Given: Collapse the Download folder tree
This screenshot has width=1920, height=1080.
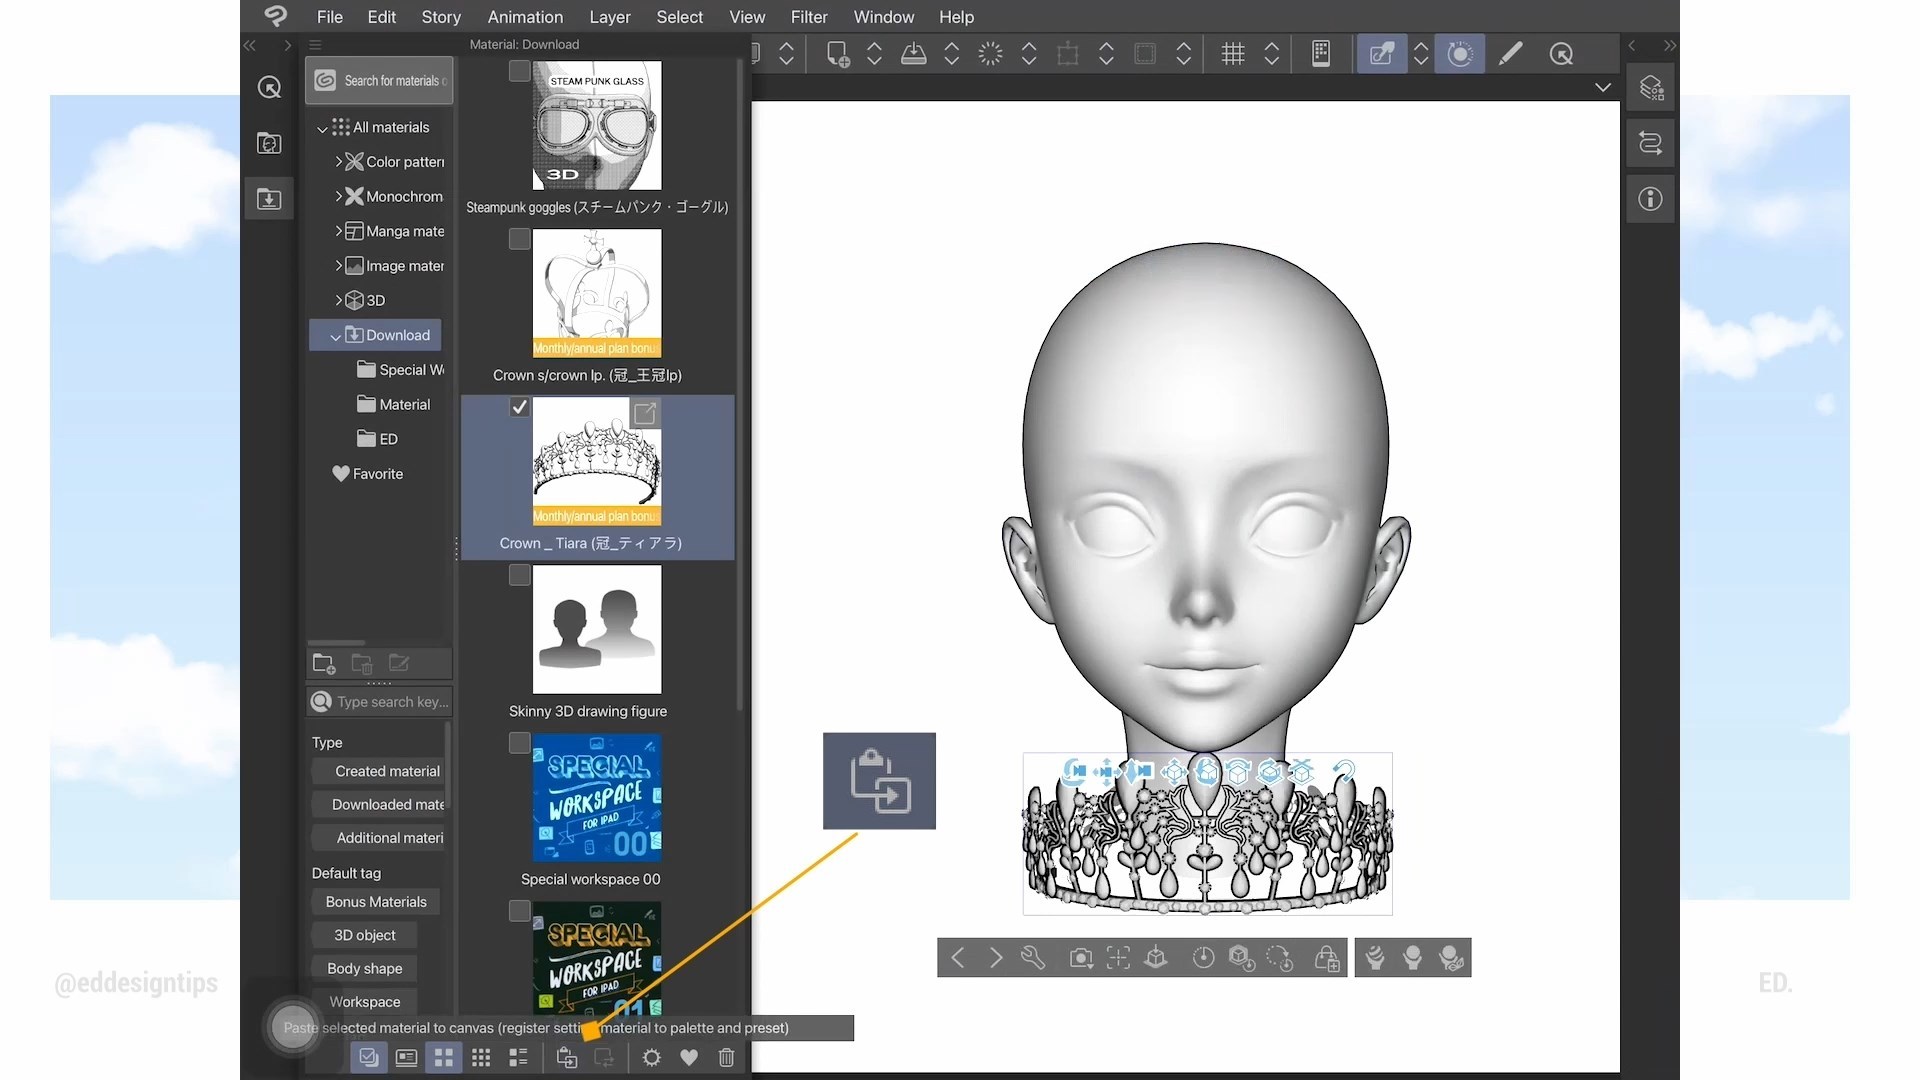Looking at the screenshot, I should [335, 336].
